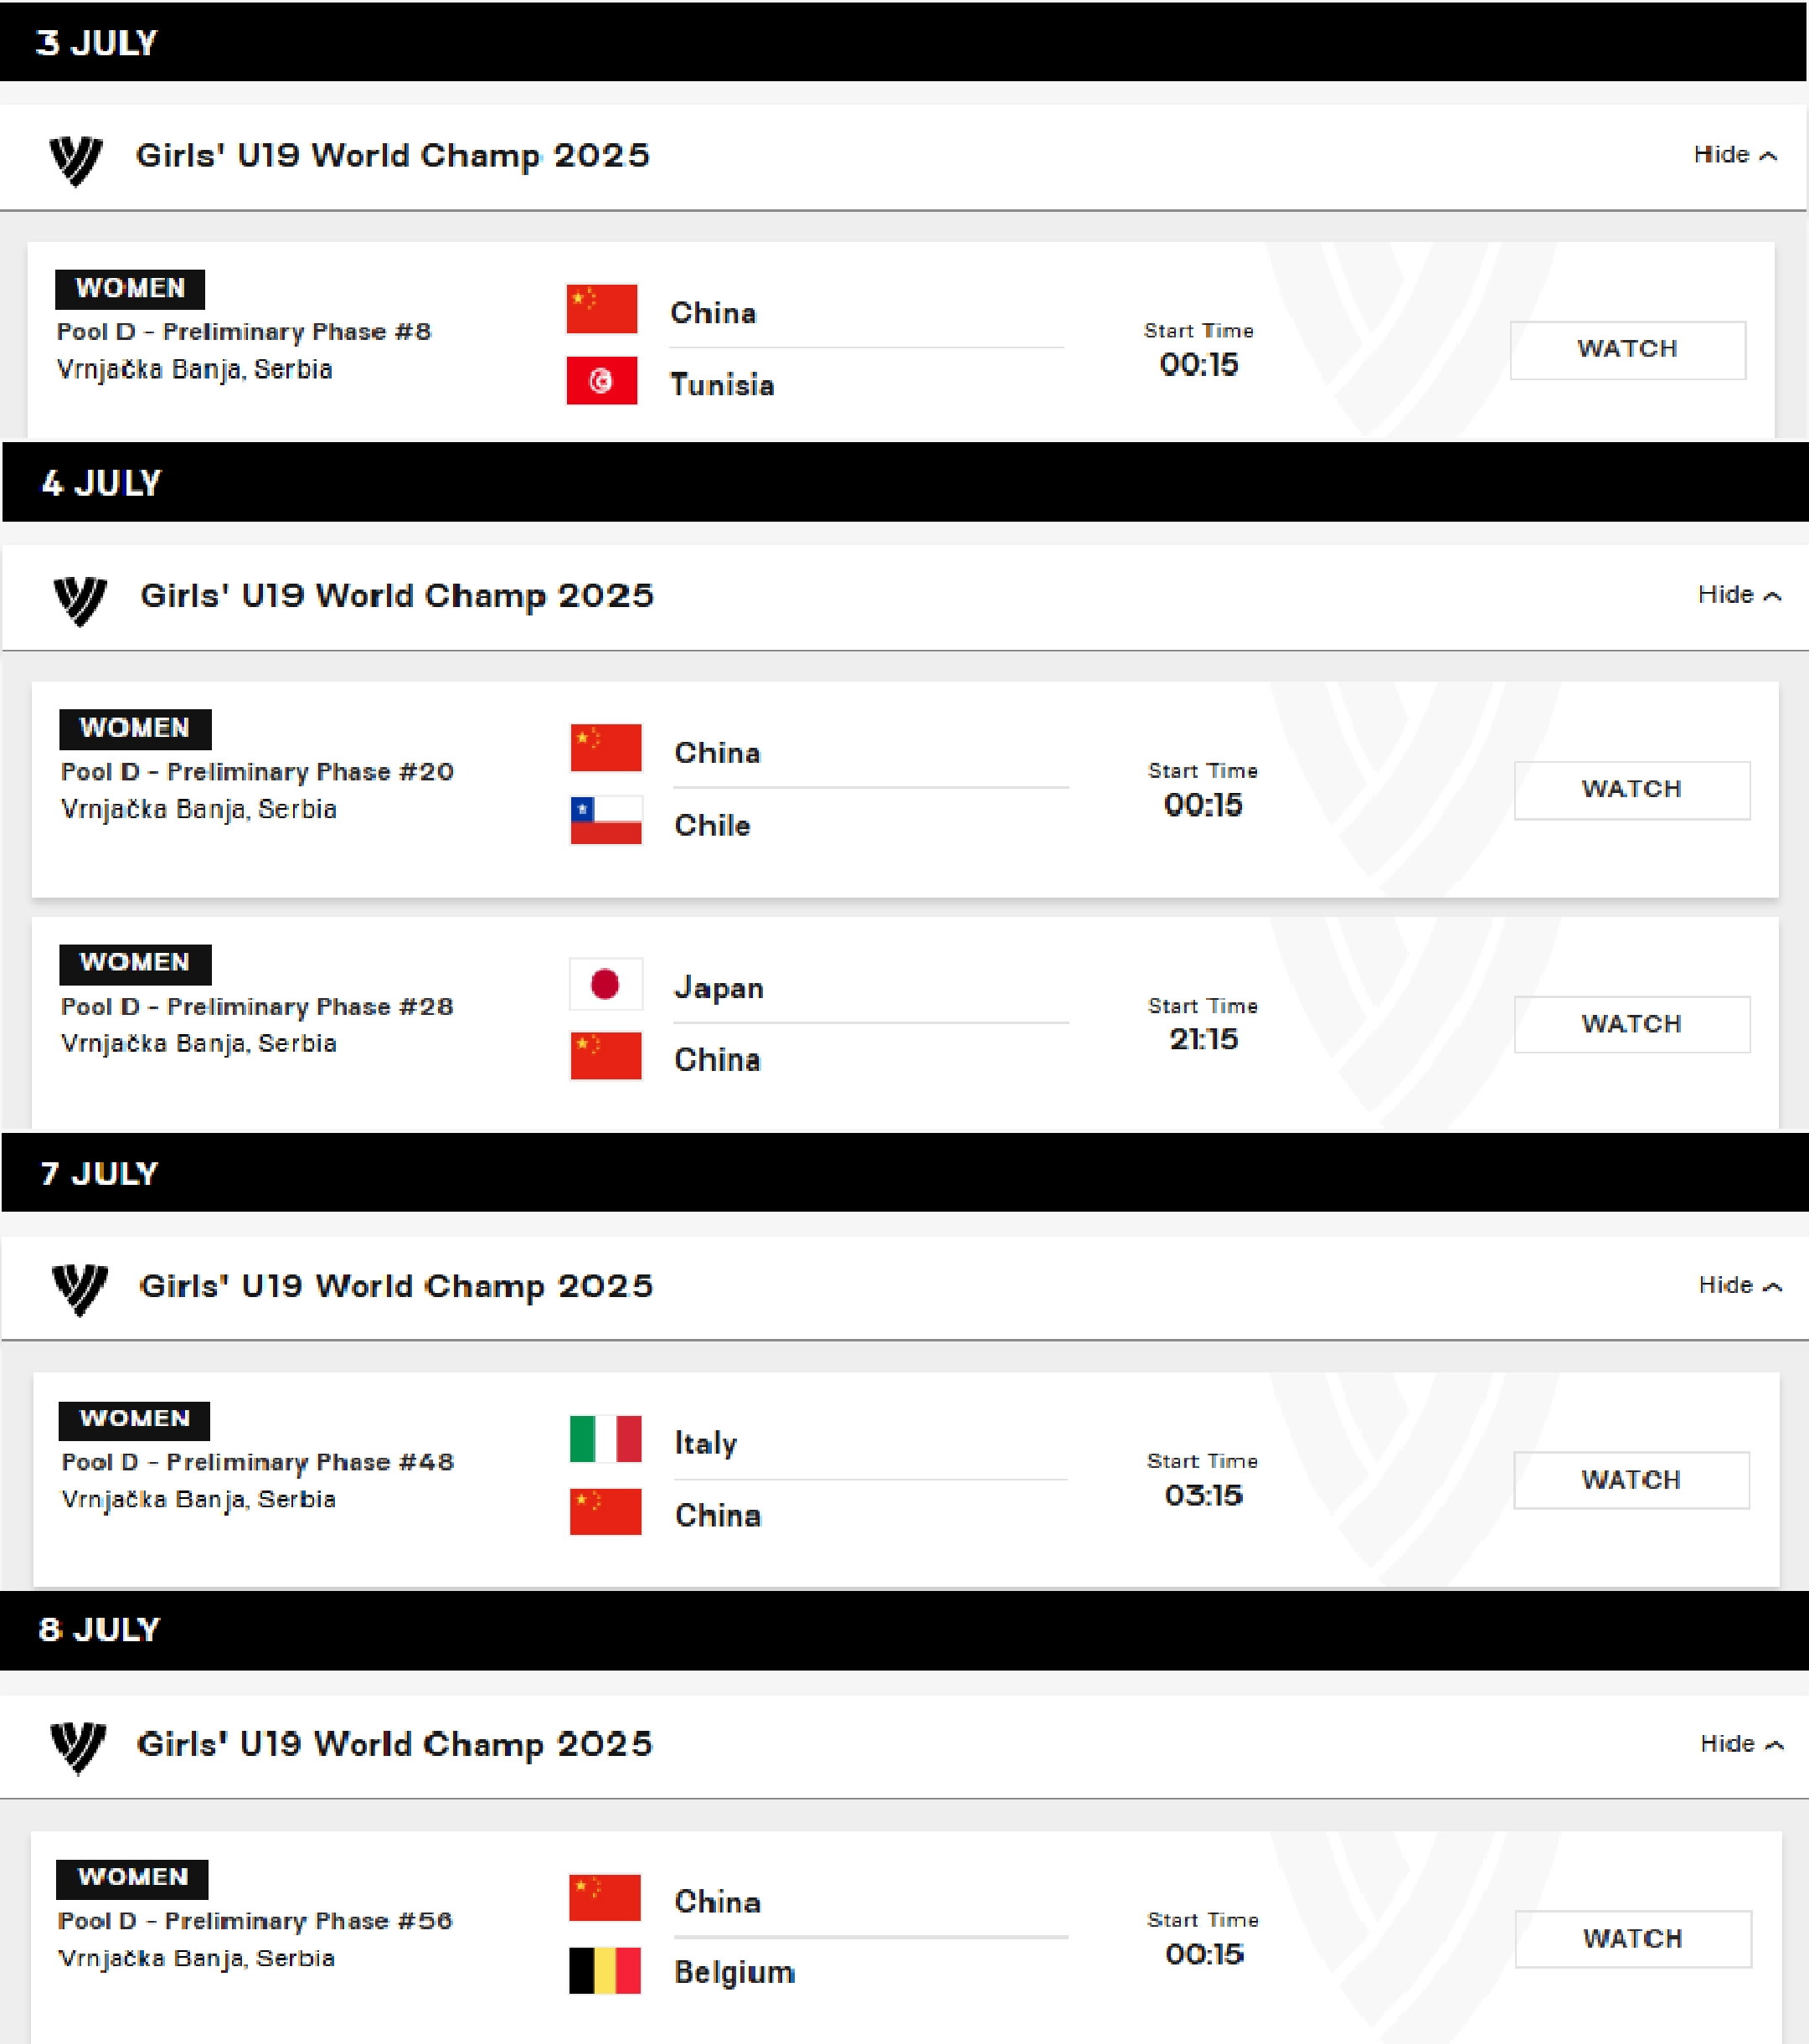Watch the China vs Belgium match

[x=1632, y=1939]
